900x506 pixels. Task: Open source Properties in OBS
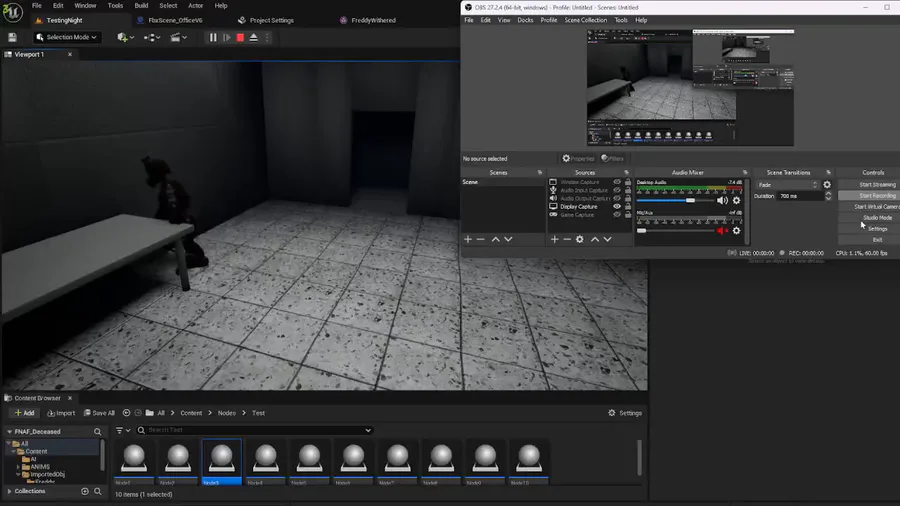(578, 159)
